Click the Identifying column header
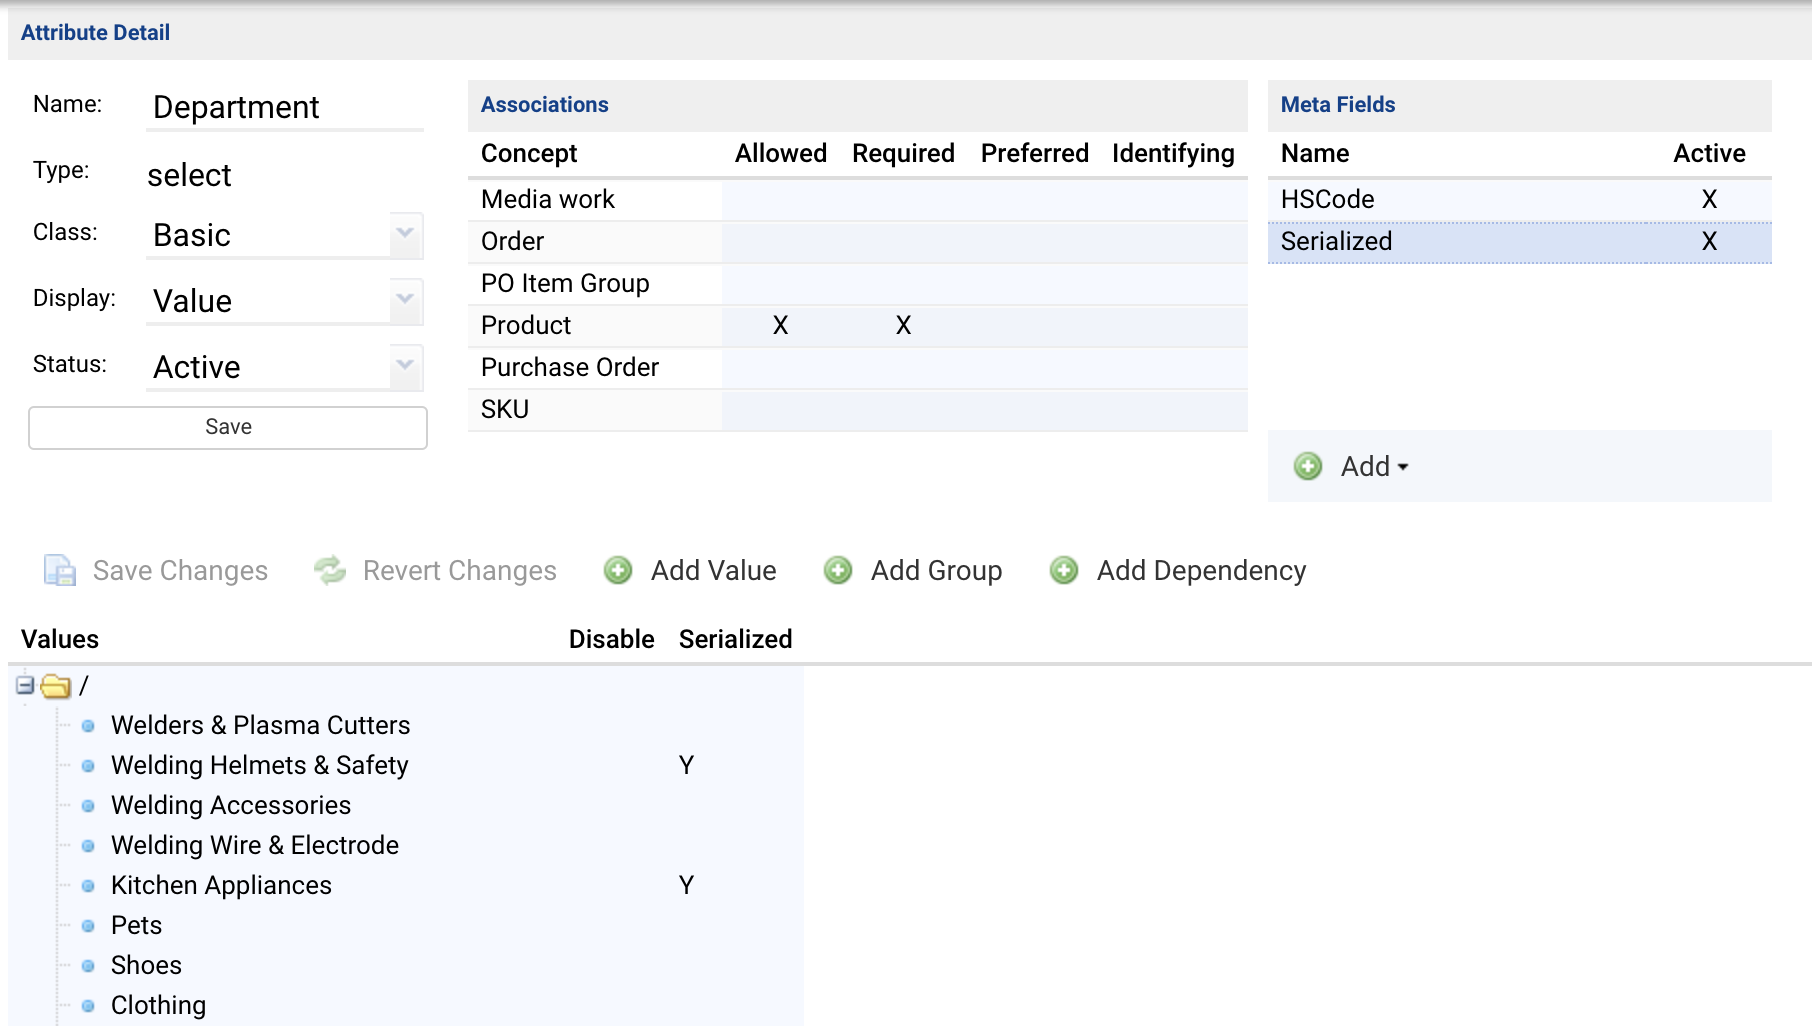1812x1026 pixels. coord(1173,153)
